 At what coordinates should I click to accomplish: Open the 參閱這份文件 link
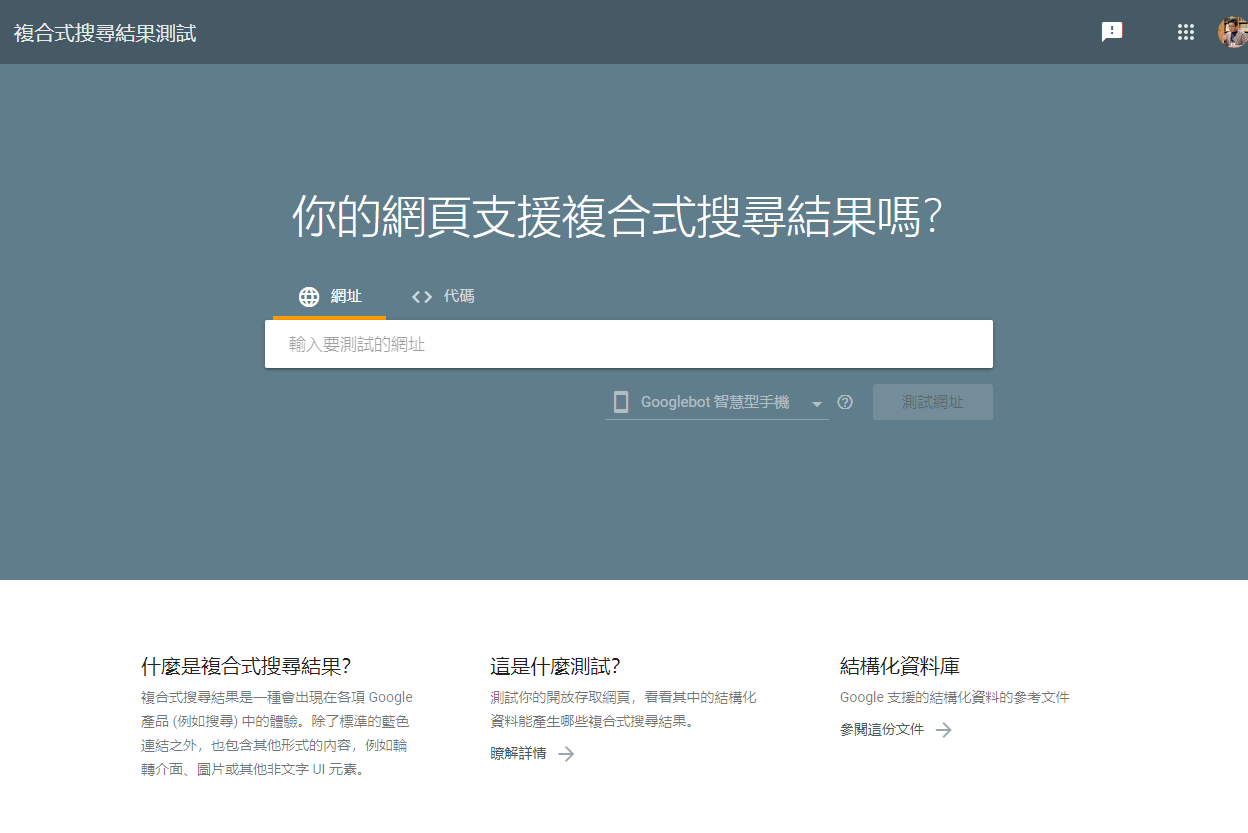click(x=881, y=730)
